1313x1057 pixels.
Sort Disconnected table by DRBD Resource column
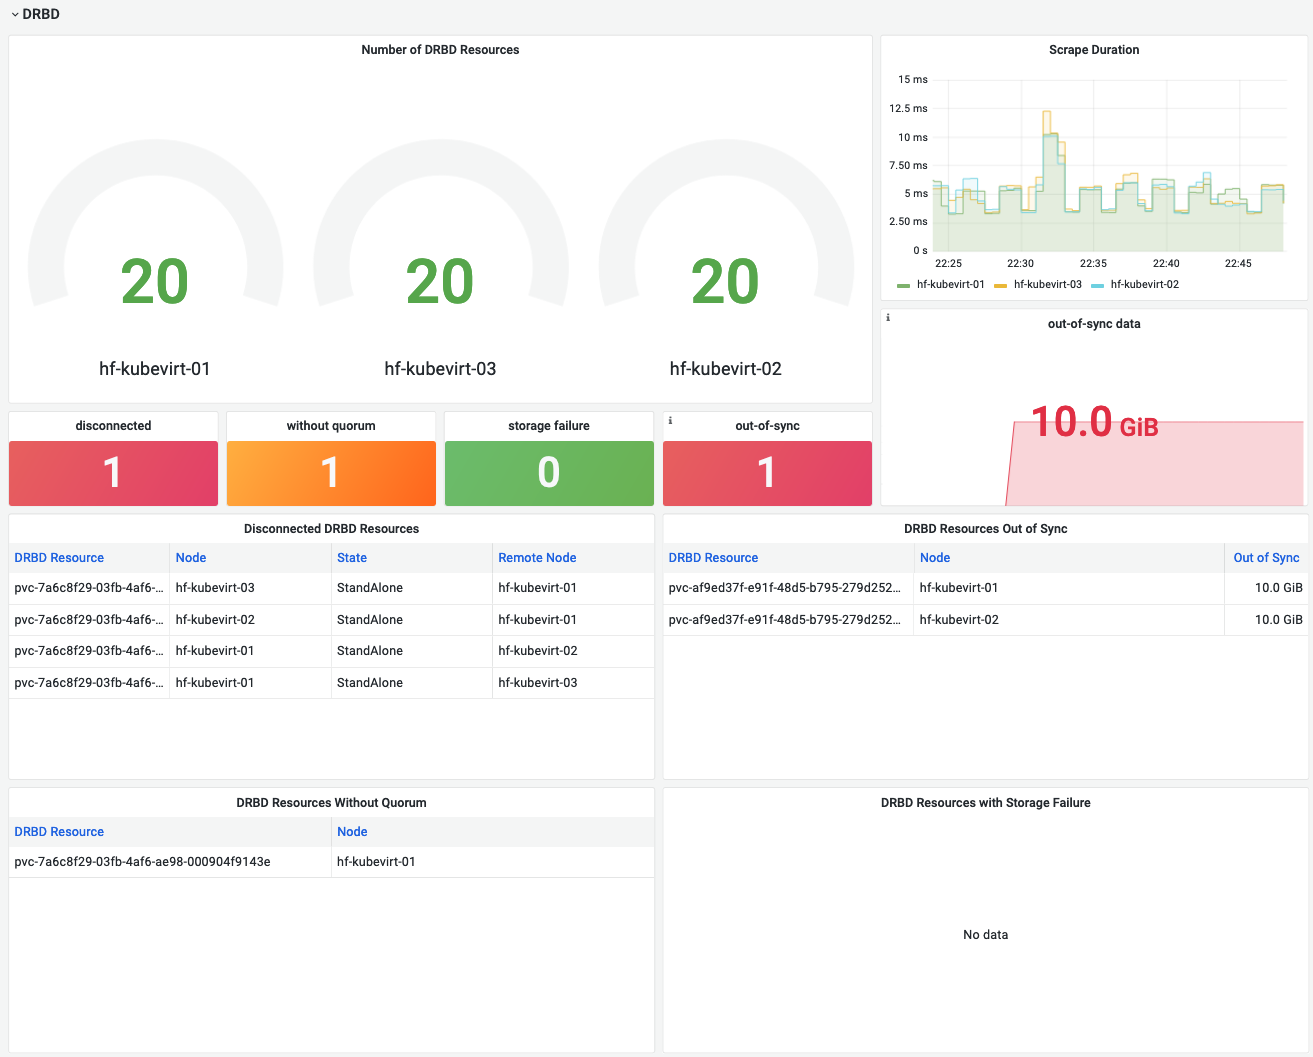click(59, 558)
